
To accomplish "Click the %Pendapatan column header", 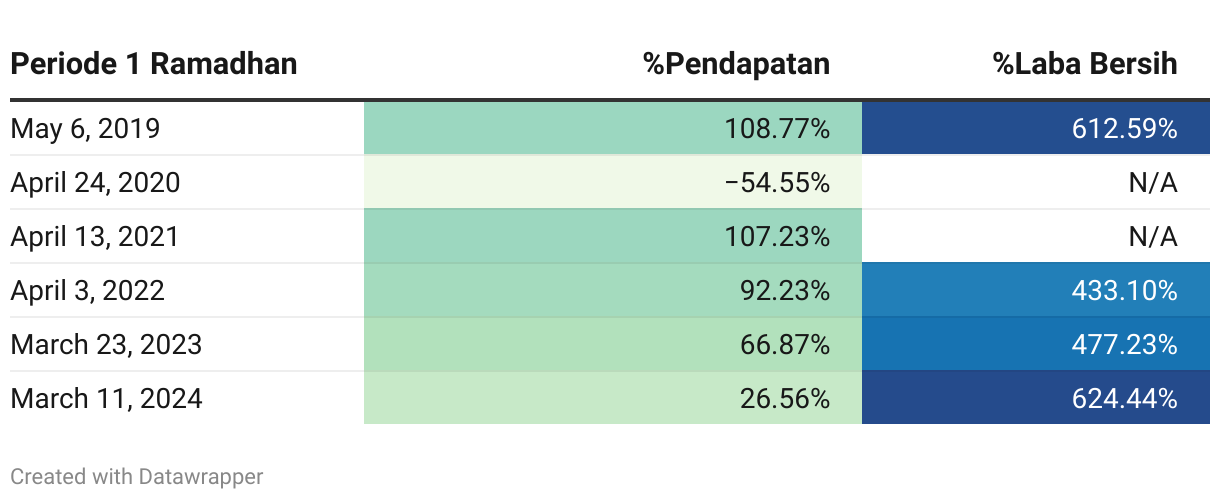I will 737,64.
